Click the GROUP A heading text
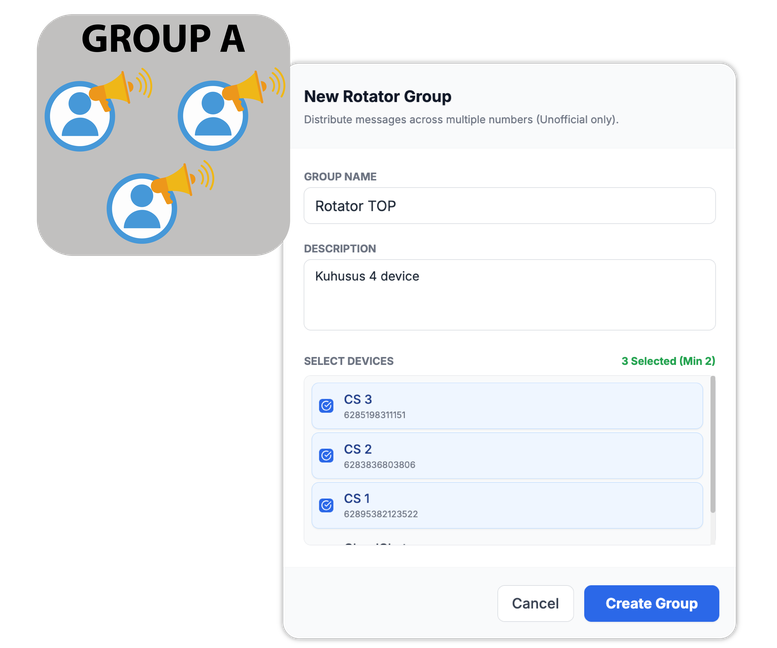The image size is (777, 648). click(x=163, y=38)
